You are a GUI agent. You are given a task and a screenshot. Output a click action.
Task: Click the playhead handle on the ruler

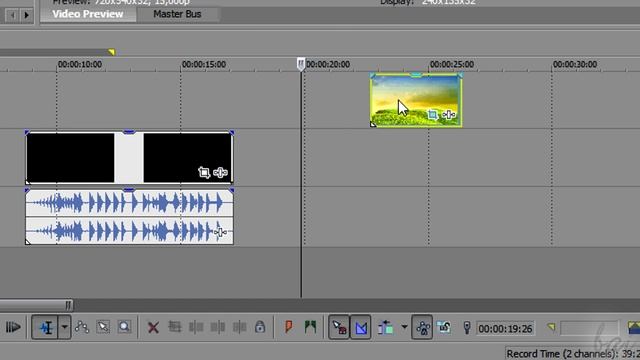pyautogui.click(x=301, y=64)
